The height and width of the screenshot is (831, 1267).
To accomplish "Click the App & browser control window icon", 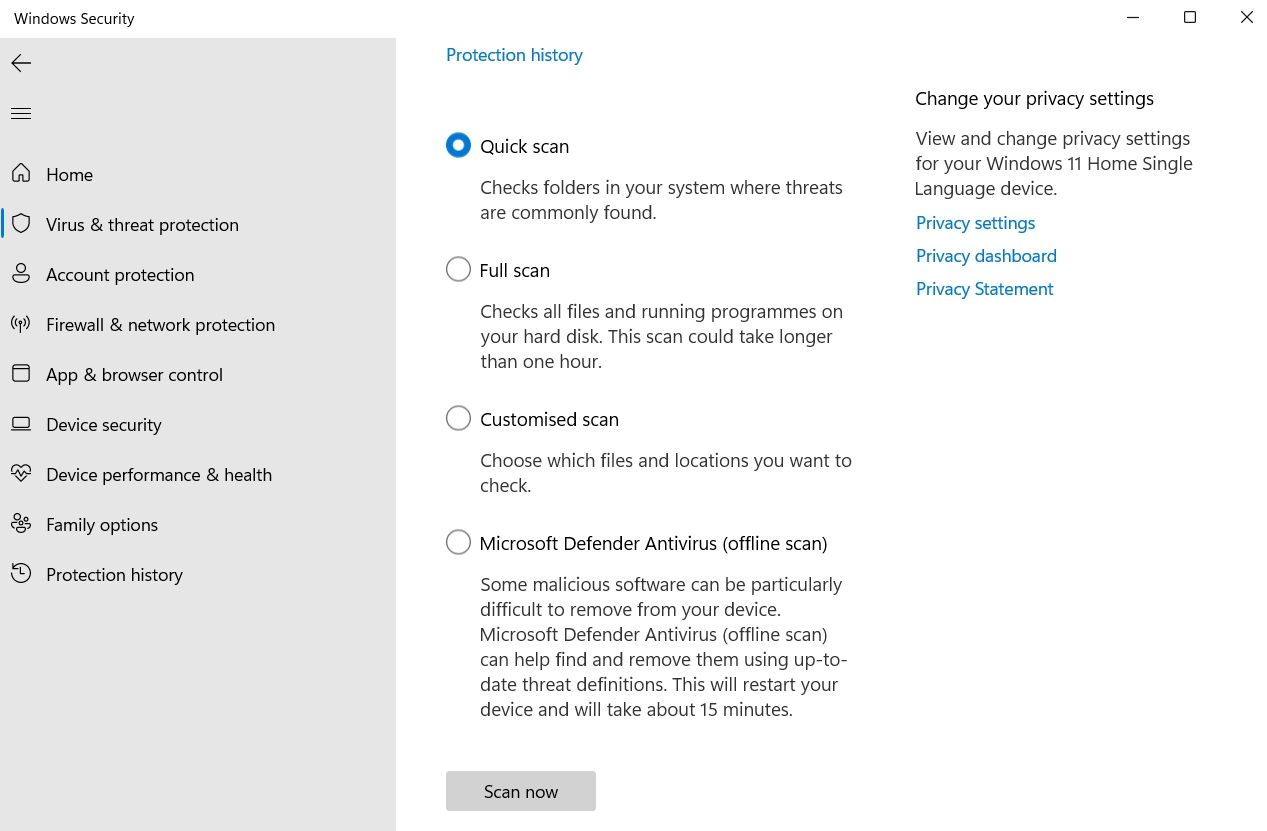I will [21, 374].
